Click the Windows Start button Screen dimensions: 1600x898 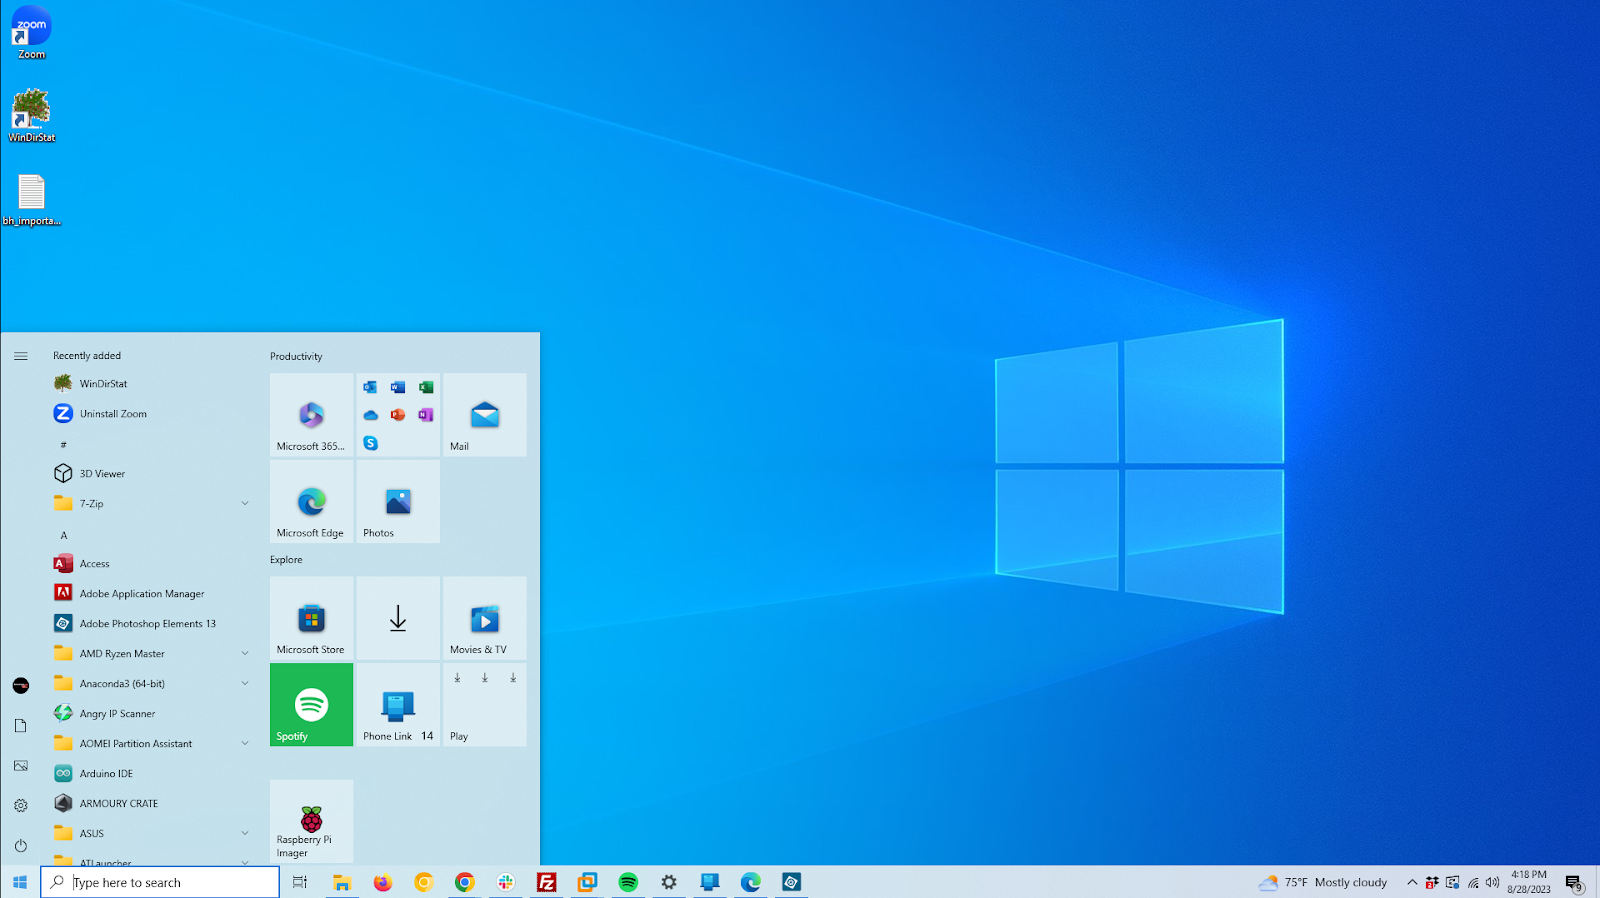20,882
